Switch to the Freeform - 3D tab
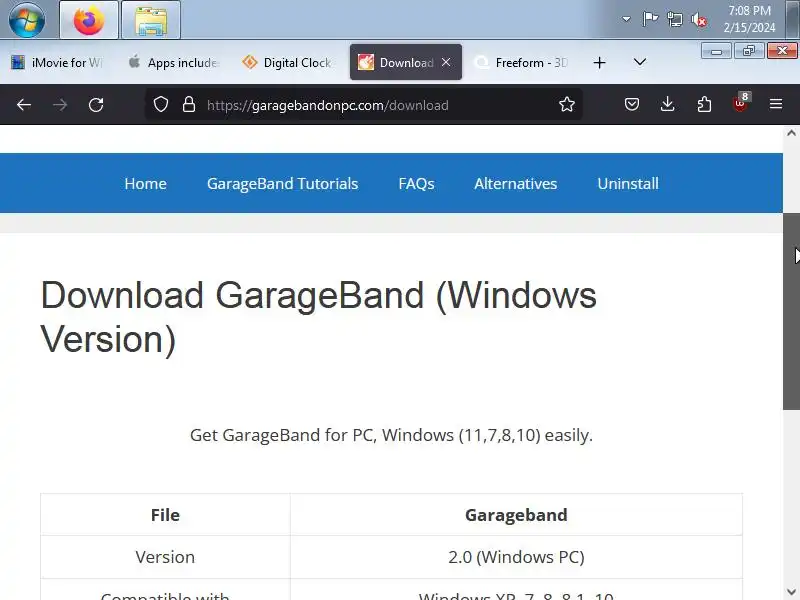 (x=522, y=62)
